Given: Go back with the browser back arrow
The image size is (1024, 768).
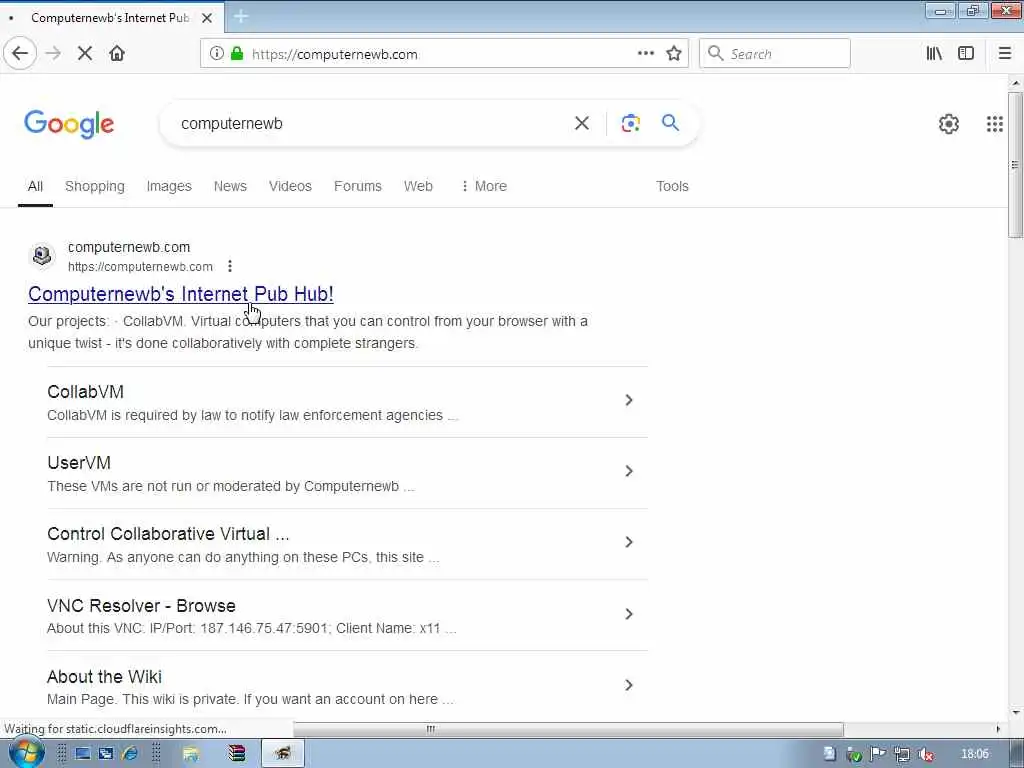Looking at the screenshot, I should (20, 54).
